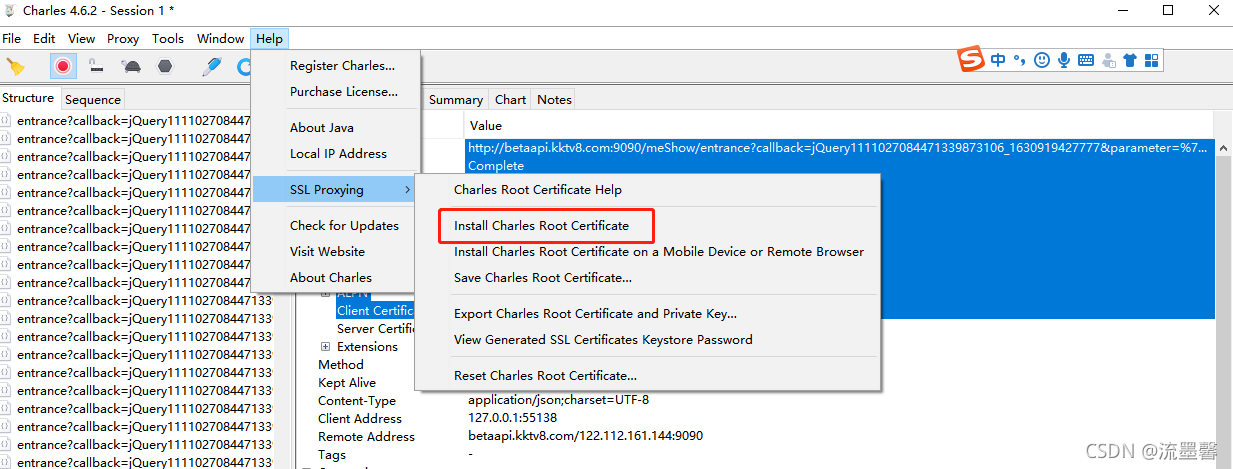Toggle the hexagon Breakpoints icon
This screenshot has width=1233, height=469.
165,67
